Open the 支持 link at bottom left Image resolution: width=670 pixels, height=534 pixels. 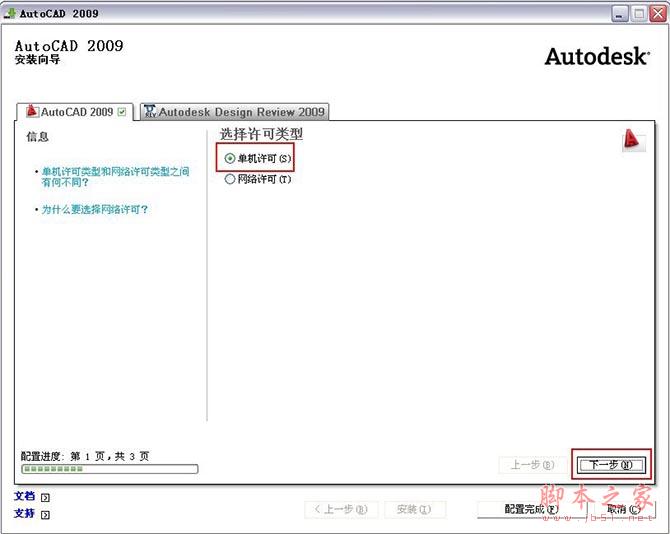[x=24, y=513]
